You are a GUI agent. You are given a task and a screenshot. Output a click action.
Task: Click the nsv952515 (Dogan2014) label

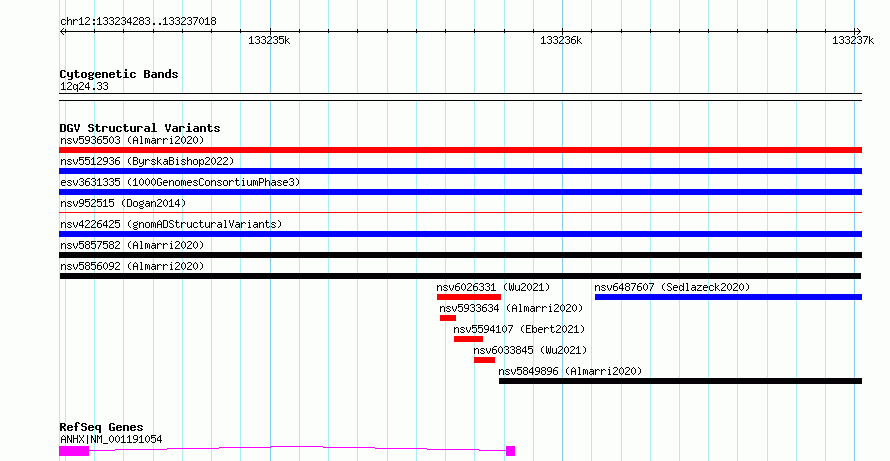pos(123,203)
